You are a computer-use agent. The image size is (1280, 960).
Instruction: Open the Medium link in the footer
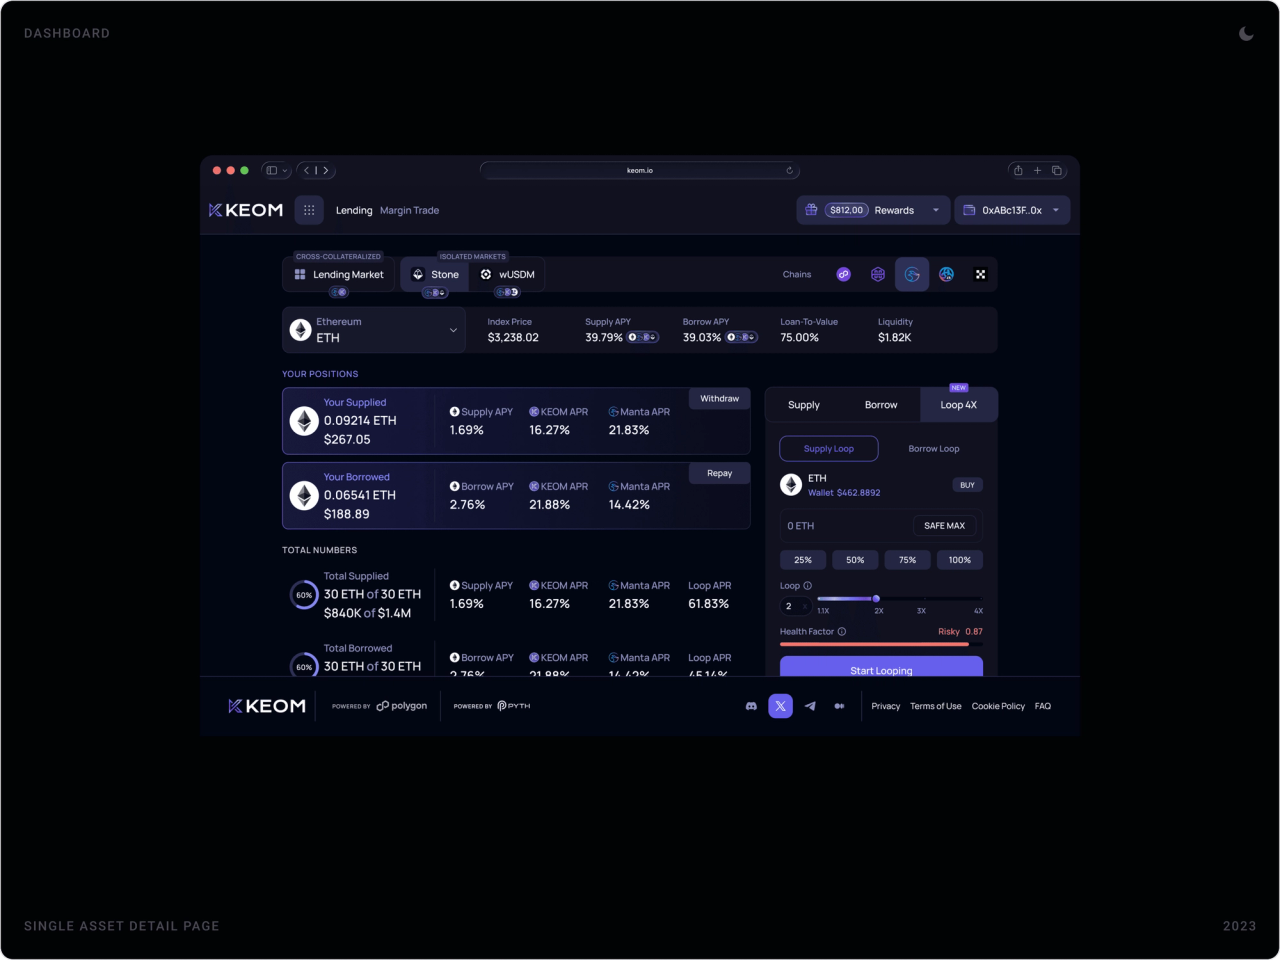(839, 706)
